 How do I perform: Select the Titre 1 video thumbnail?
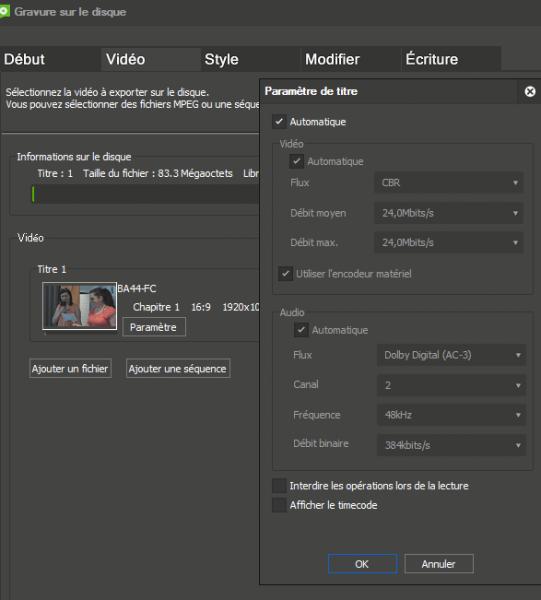point(80,306)
